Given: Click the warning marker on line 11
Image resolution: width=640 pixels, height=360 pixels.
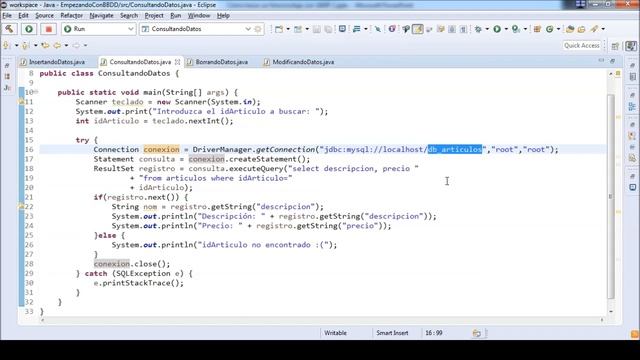Looking at the screenshot, I should pos(21,102).
